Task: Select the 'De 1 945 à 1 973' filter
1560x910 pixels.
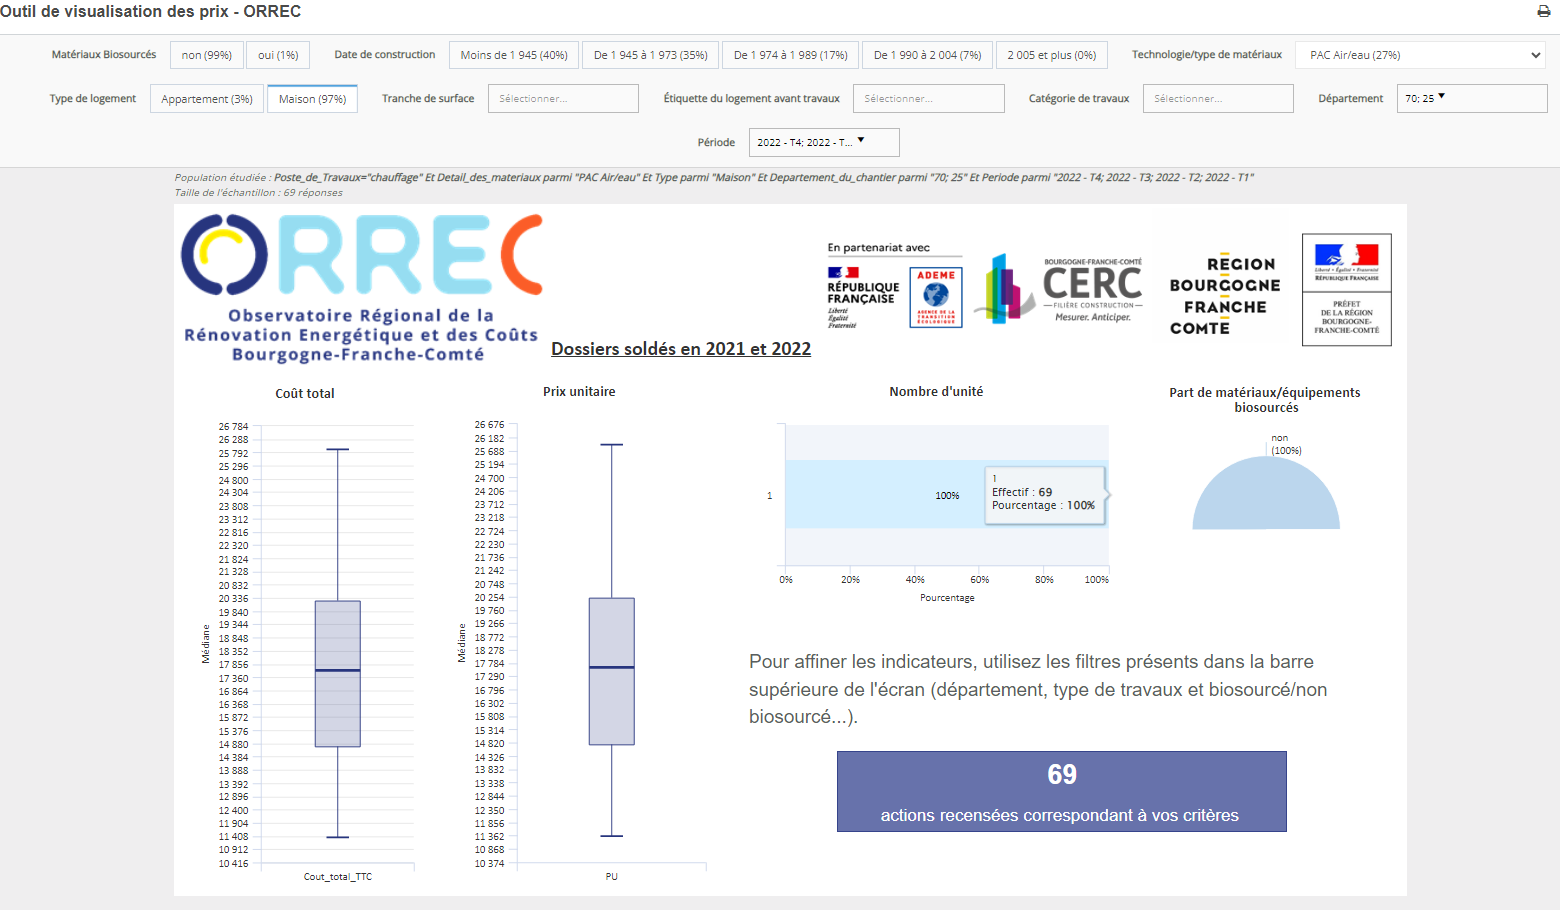Action: pos(649,55)
